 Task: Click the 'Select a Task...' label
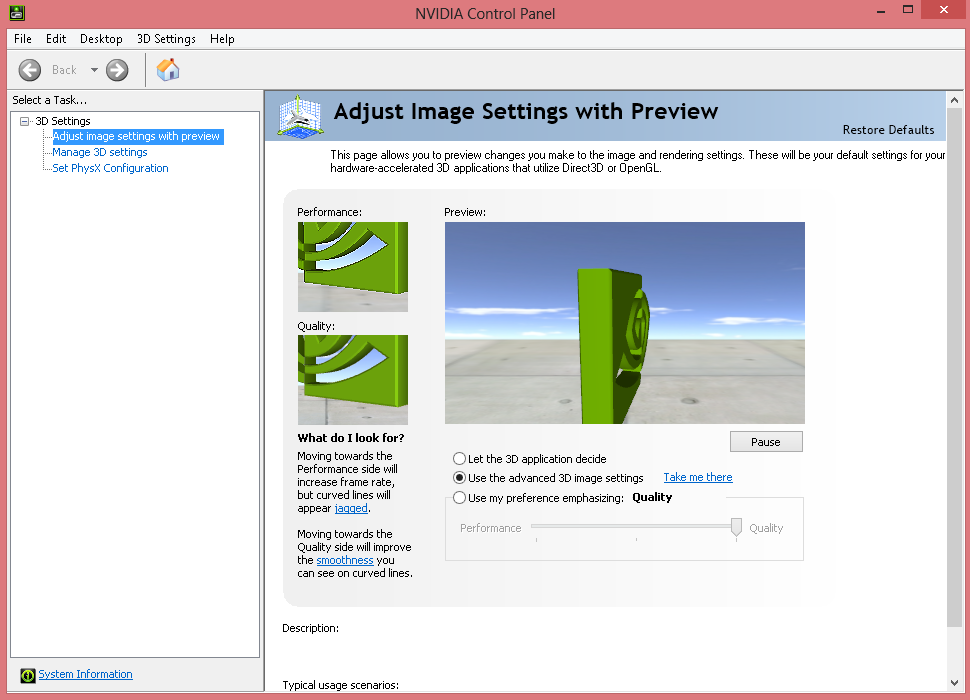49,100
